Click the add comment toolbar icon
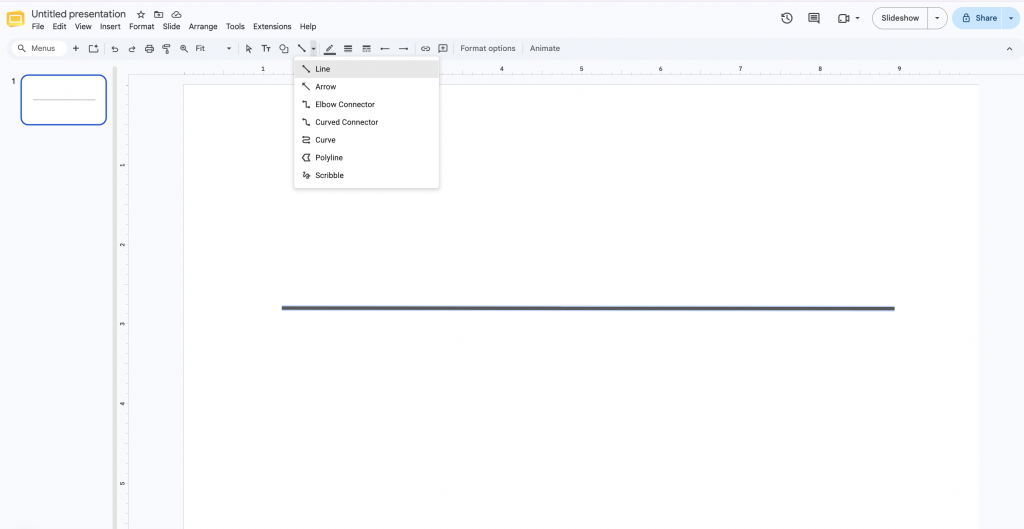 click(x=443, y=48)
